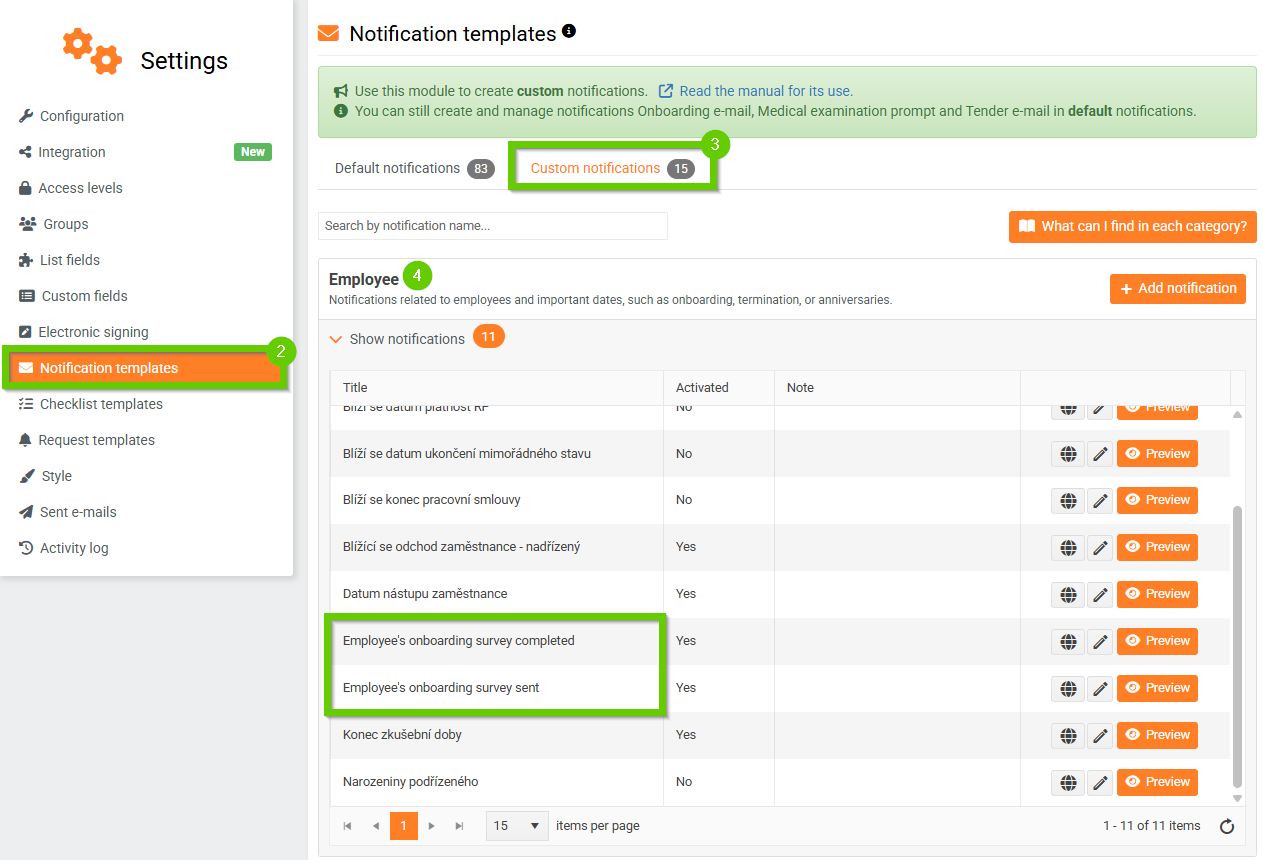Switch to Default notifications tab
Image resolution: width=1263 pixels, height=860 pixels.
pyautogui.click(x=397, y=168)
